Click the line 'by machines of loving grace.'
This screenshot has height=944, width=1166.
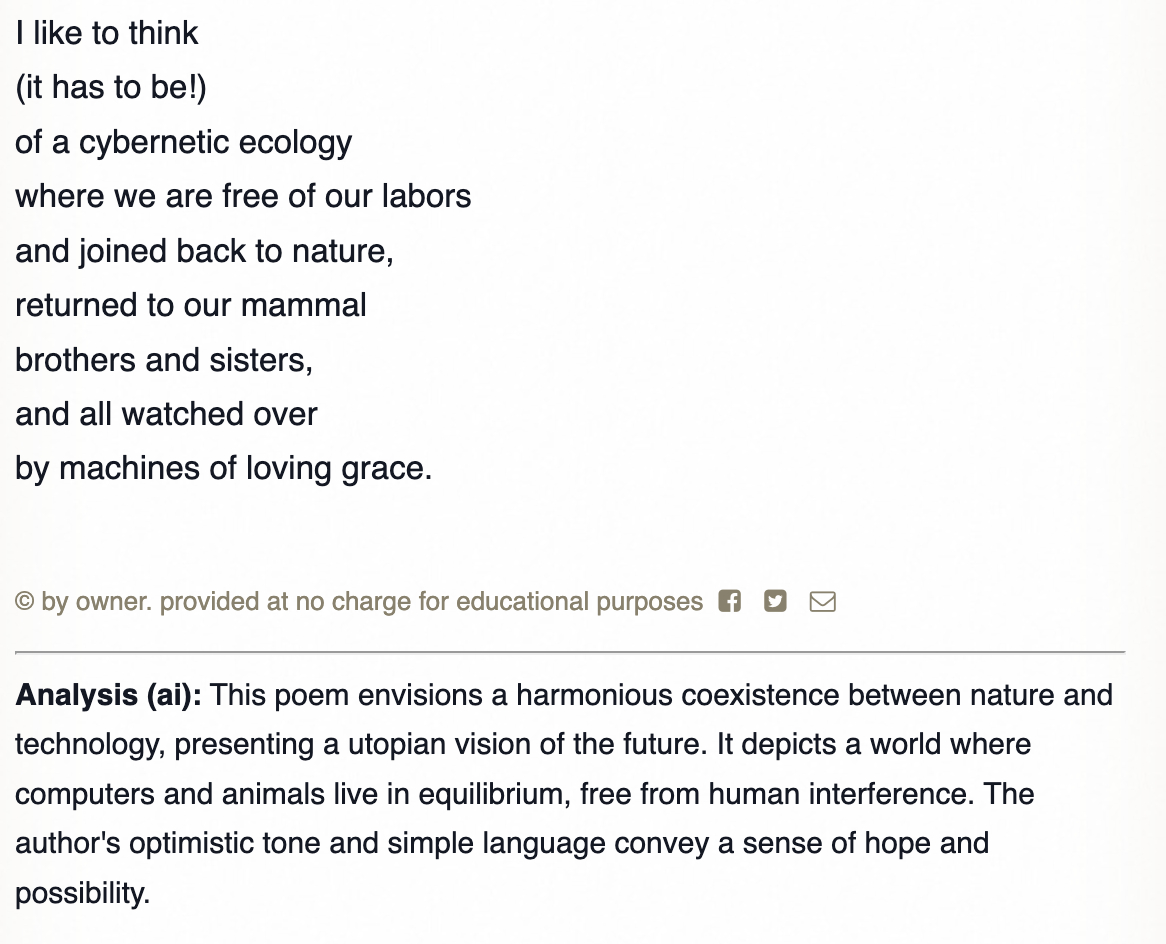tap(223, 468)
